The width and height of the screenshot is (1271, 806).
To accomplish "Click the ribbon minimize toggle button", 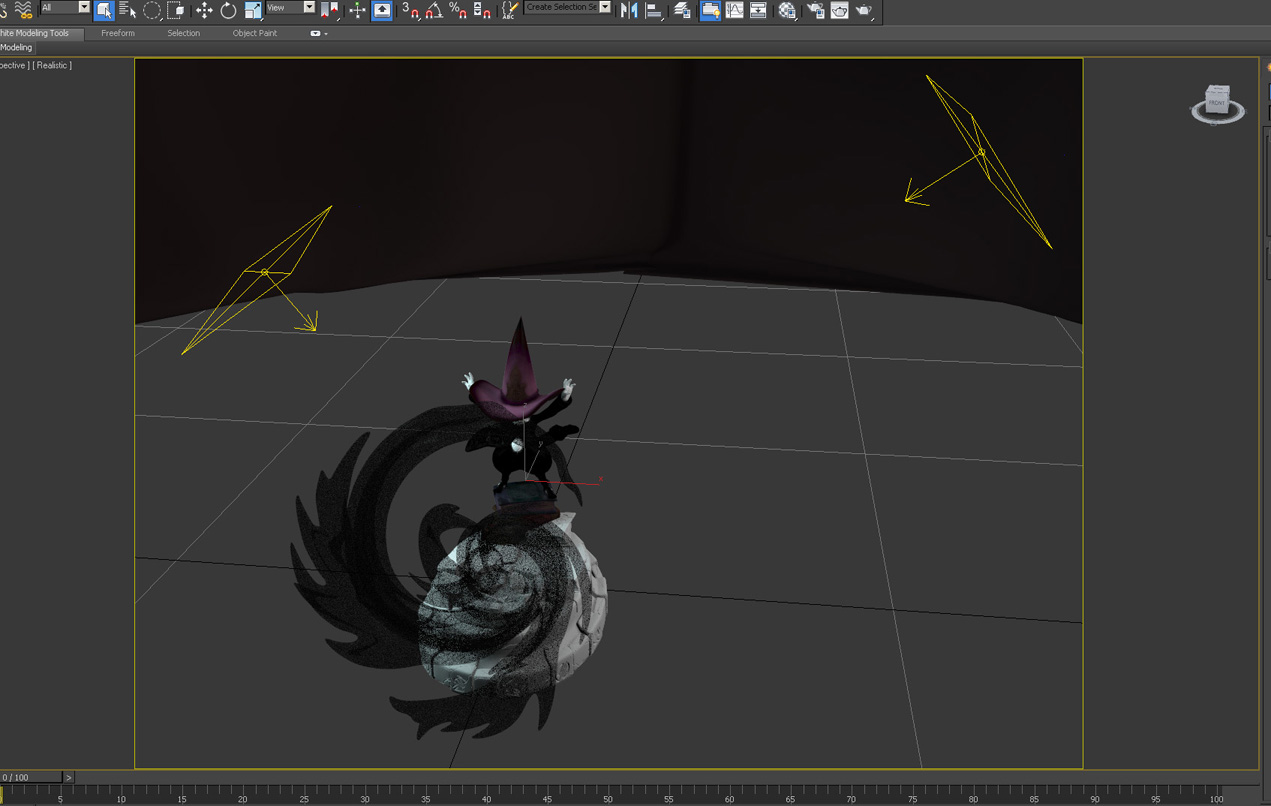I will [x=315, y=34].
